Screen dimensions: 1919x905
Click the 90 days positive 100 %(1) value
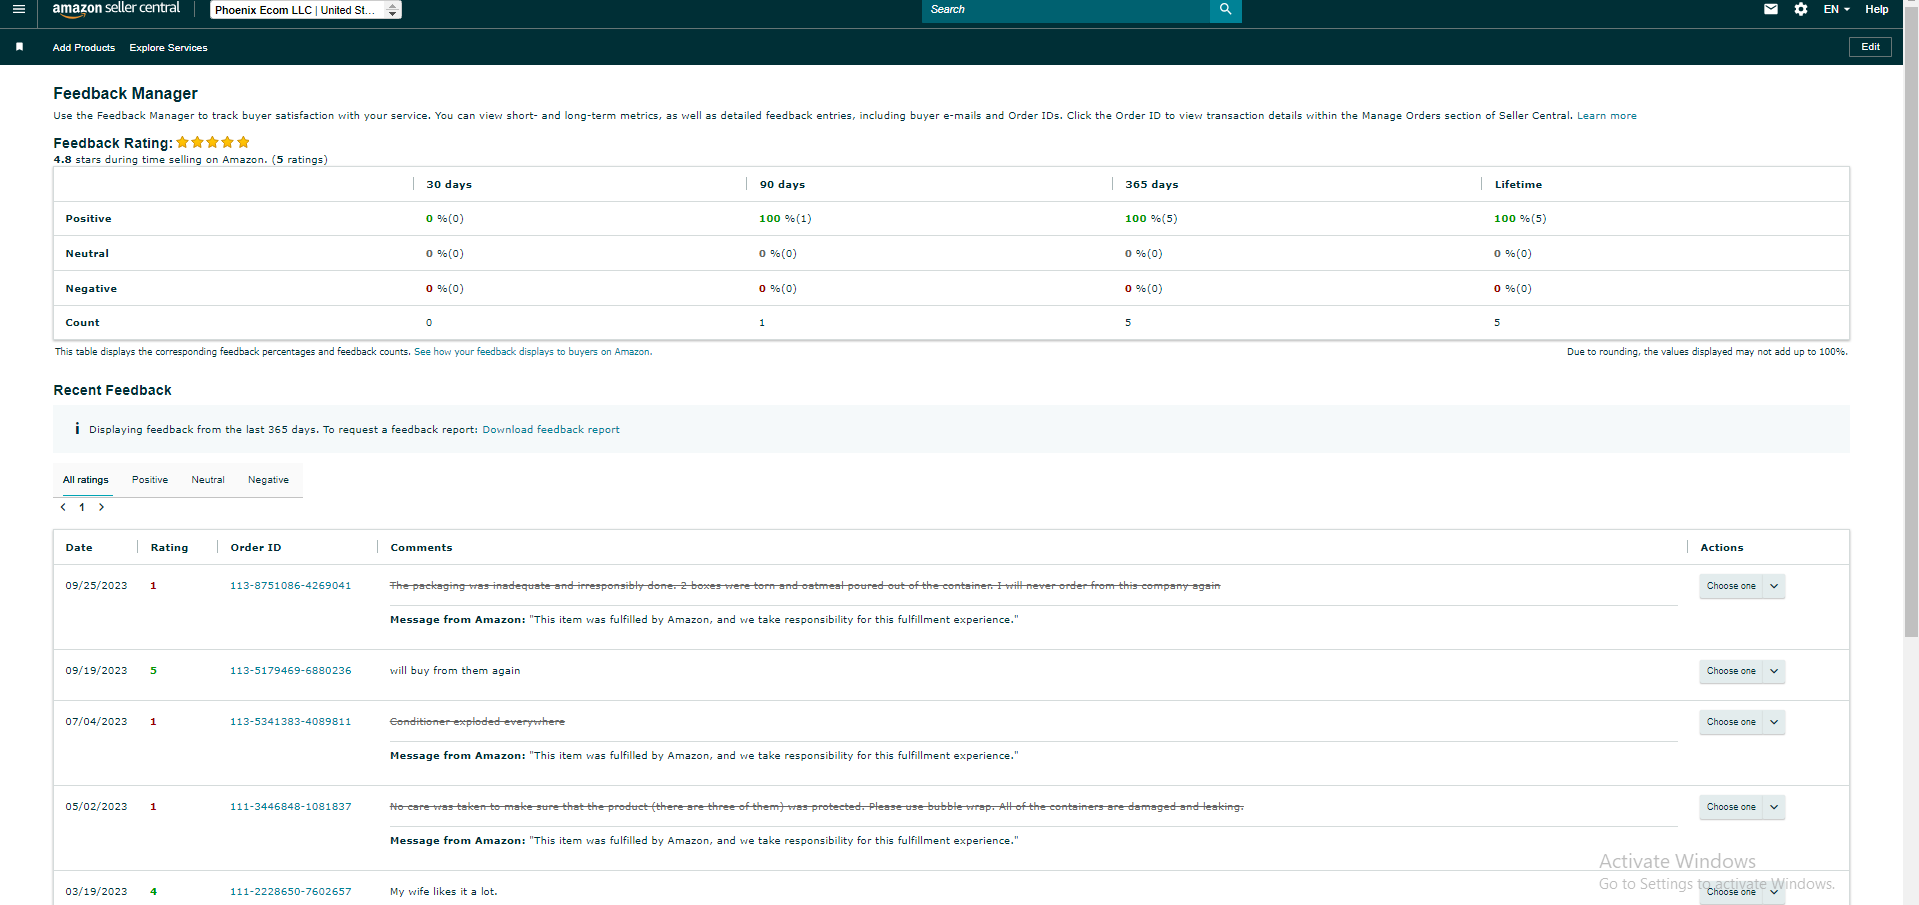pyautogui.click(x=785, y=219)
